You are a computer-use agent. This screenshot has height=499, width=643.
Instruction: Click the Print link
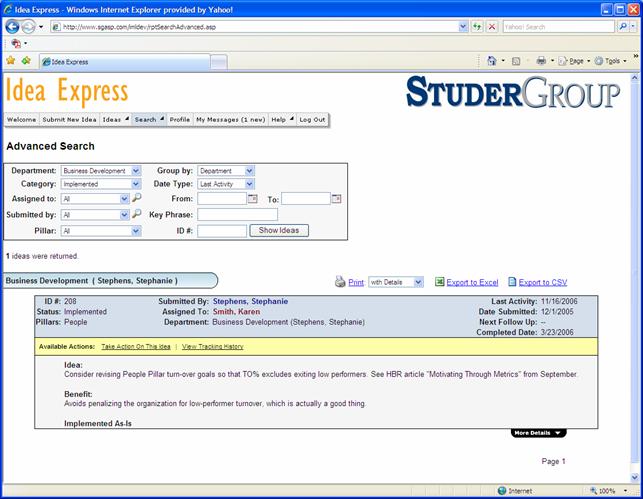pyautogui.click(x=356, y=282)
